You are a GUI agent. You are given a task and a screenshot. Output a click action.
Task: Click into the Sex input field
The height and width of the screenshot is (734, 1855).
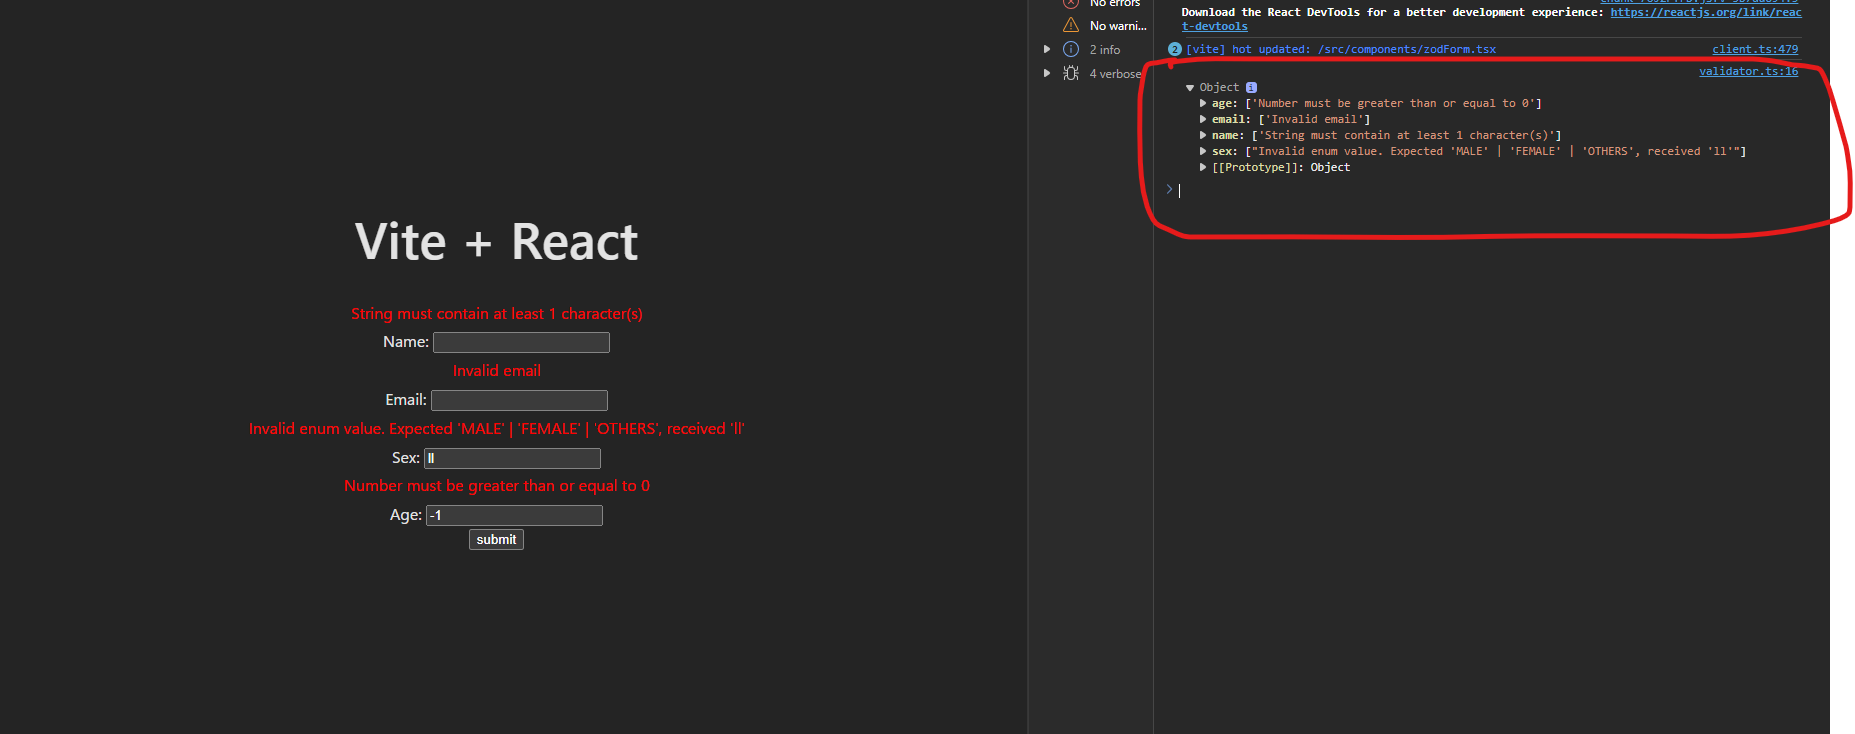512,459
